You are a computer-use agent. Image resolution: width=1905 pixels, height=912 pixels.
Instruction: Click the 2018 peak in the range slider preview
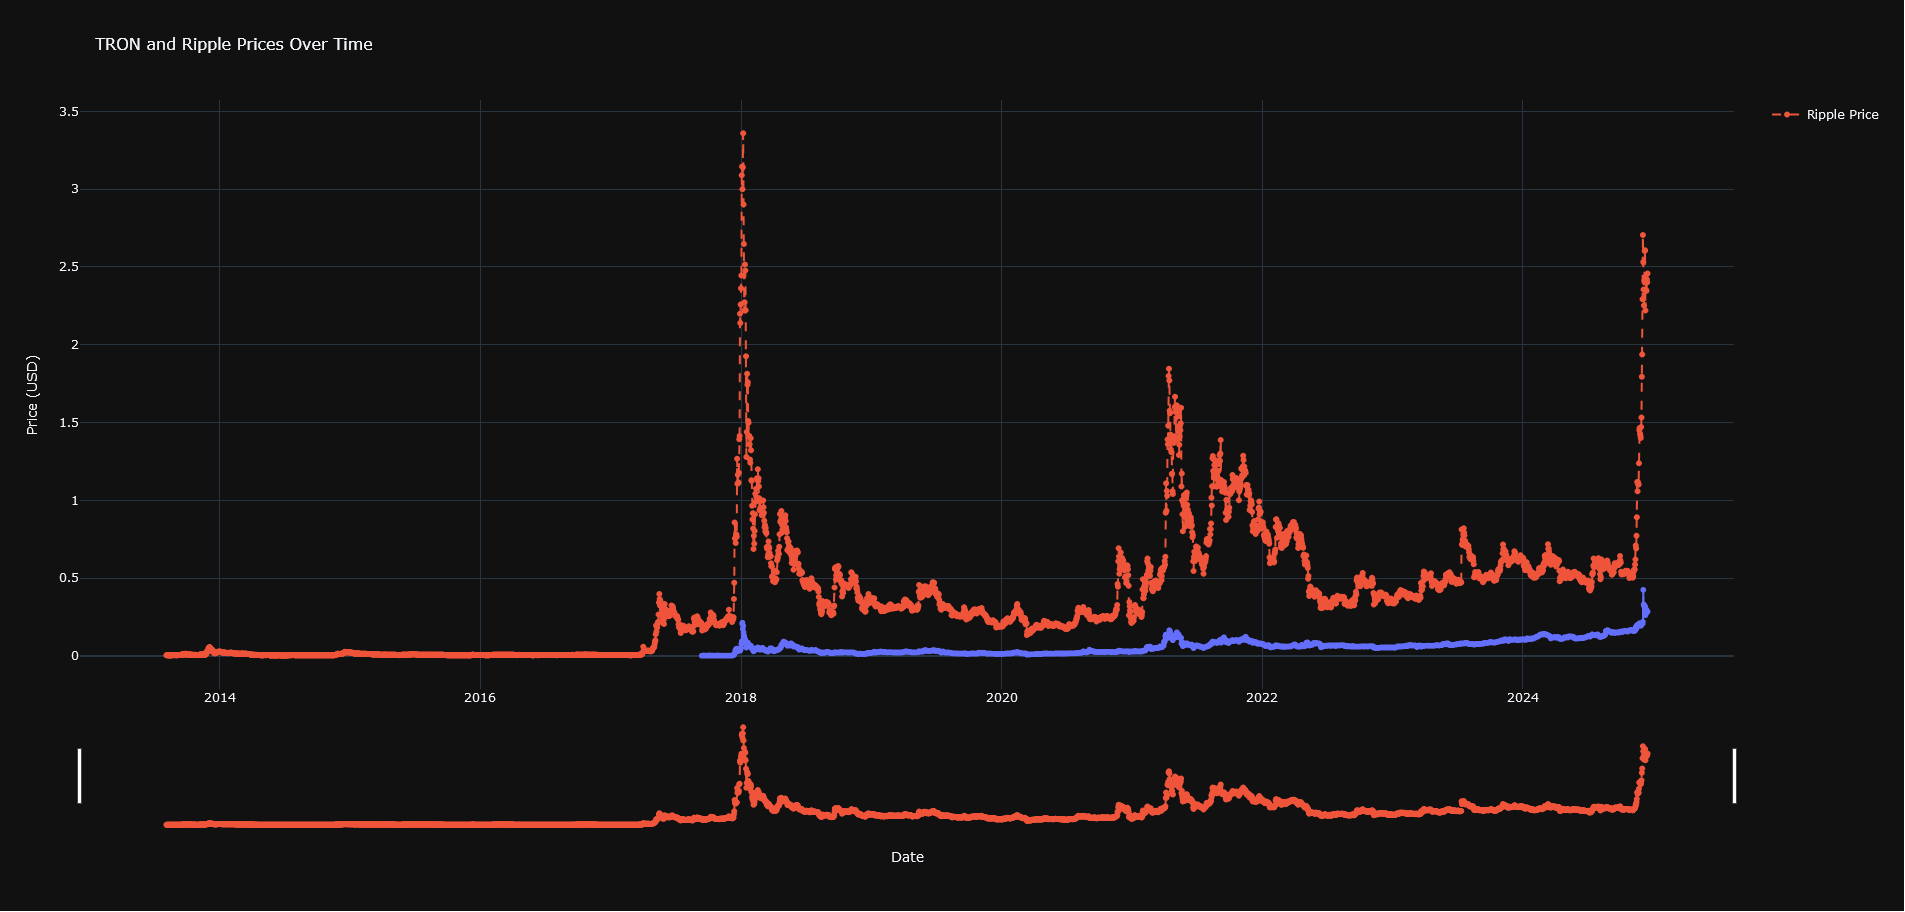point(742,728)
